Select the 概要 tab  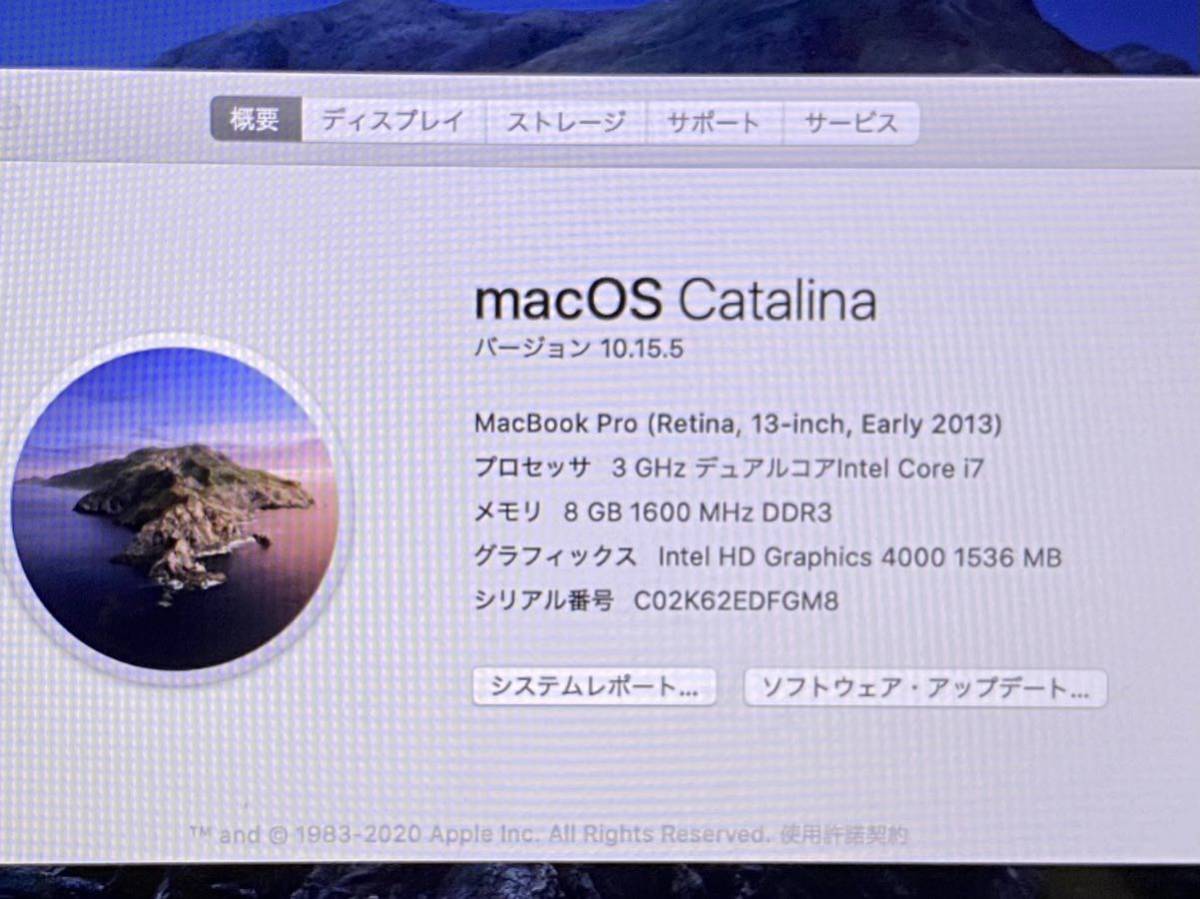[255, 121]
